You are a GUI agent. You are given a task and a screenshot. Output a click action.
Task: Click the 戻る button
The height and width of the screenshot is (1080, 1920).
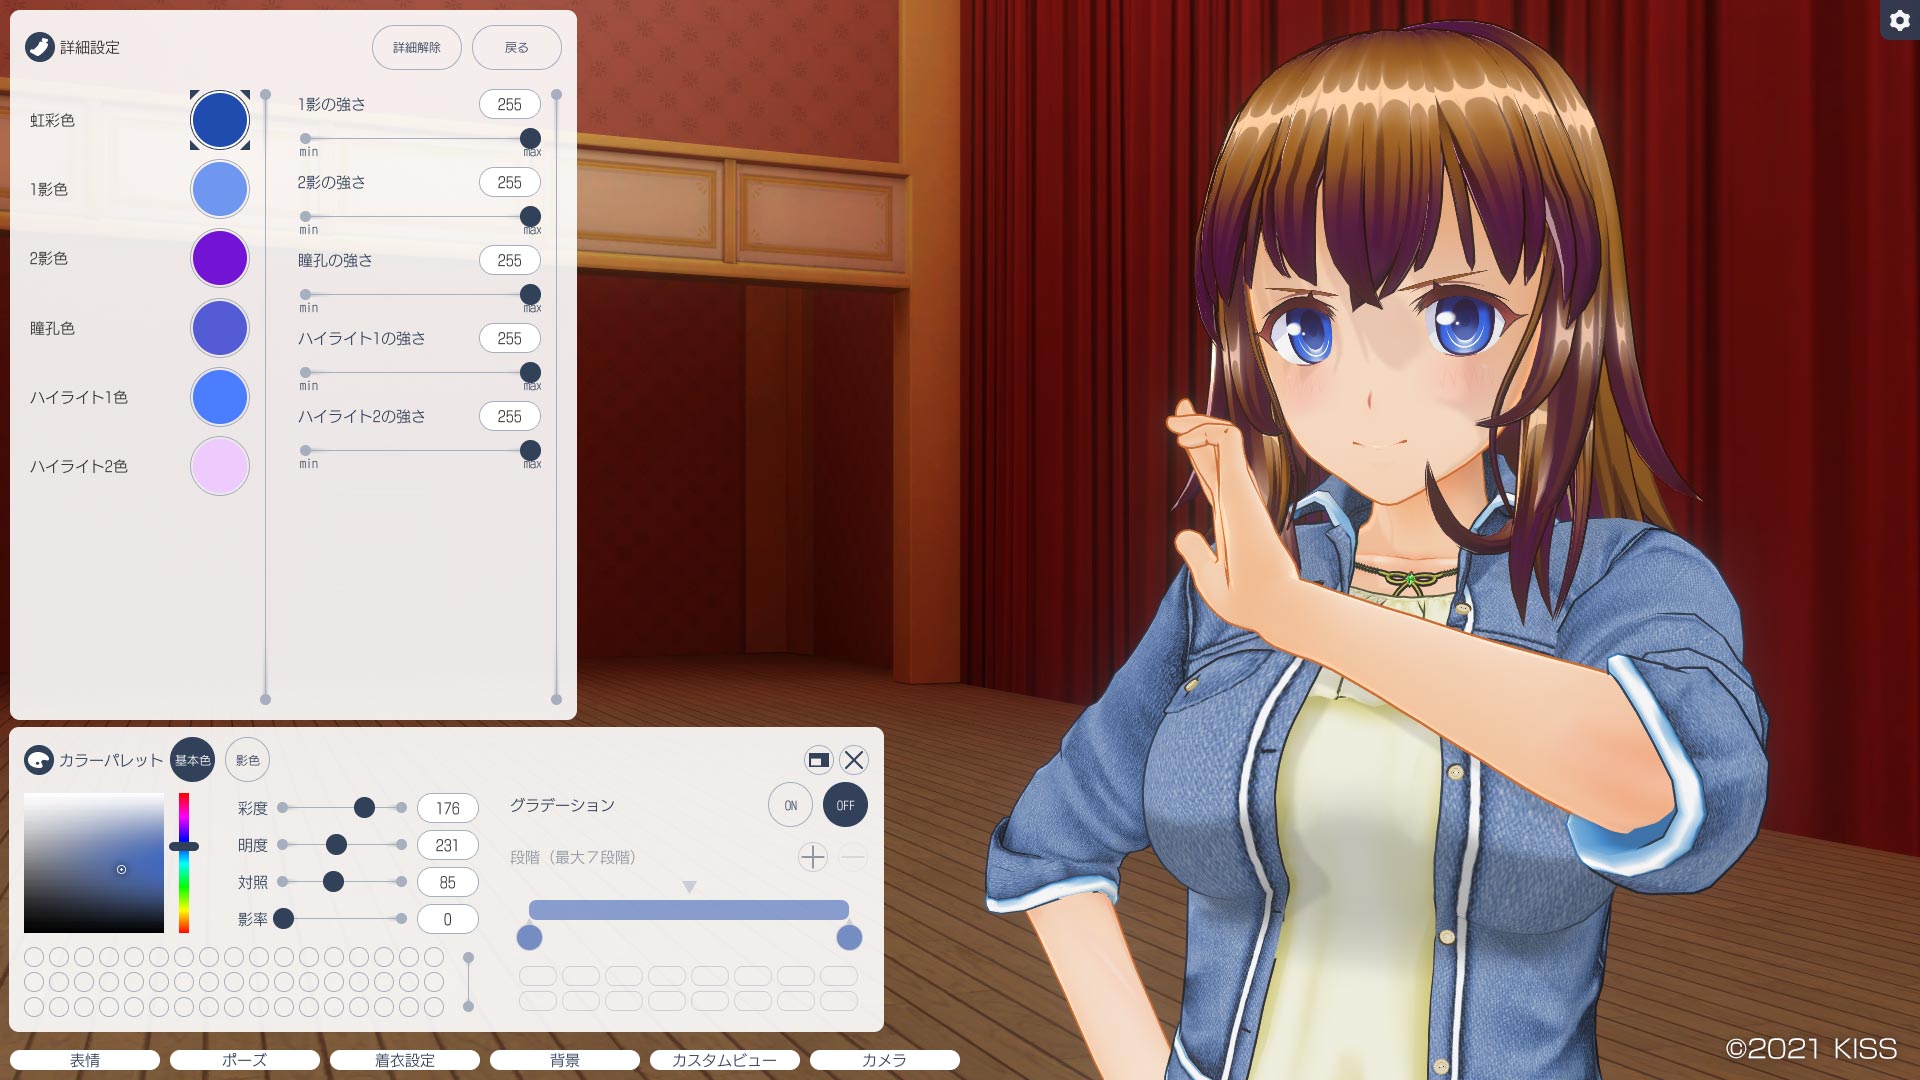(517, 47)
